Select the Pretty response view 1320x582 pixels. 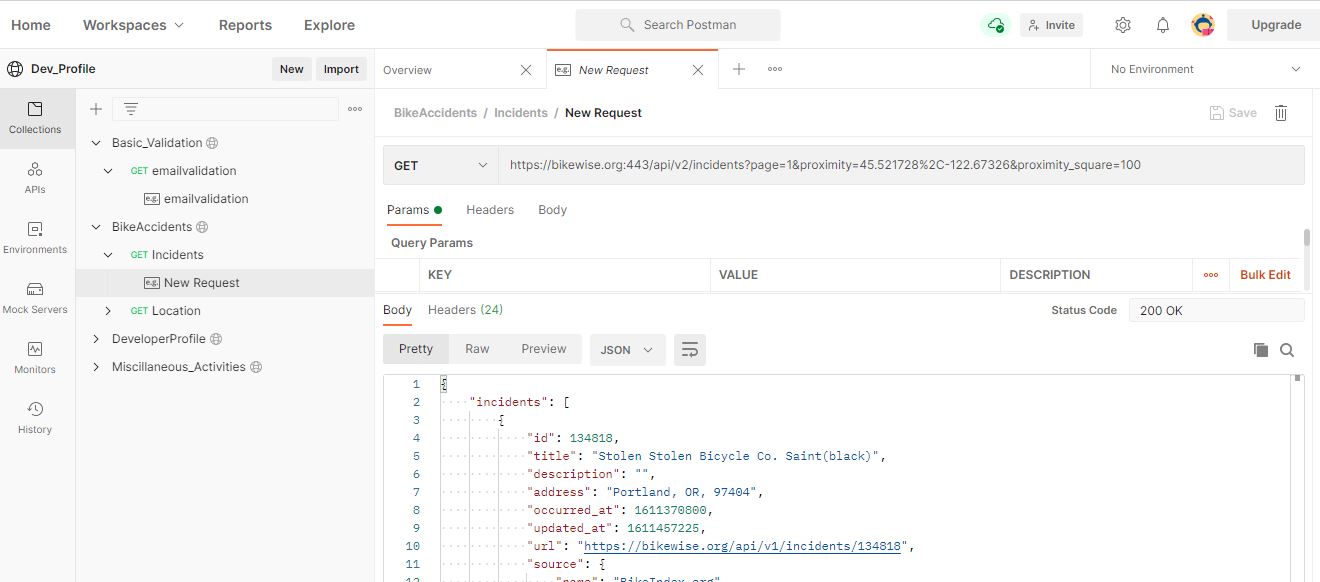(416, 349)
